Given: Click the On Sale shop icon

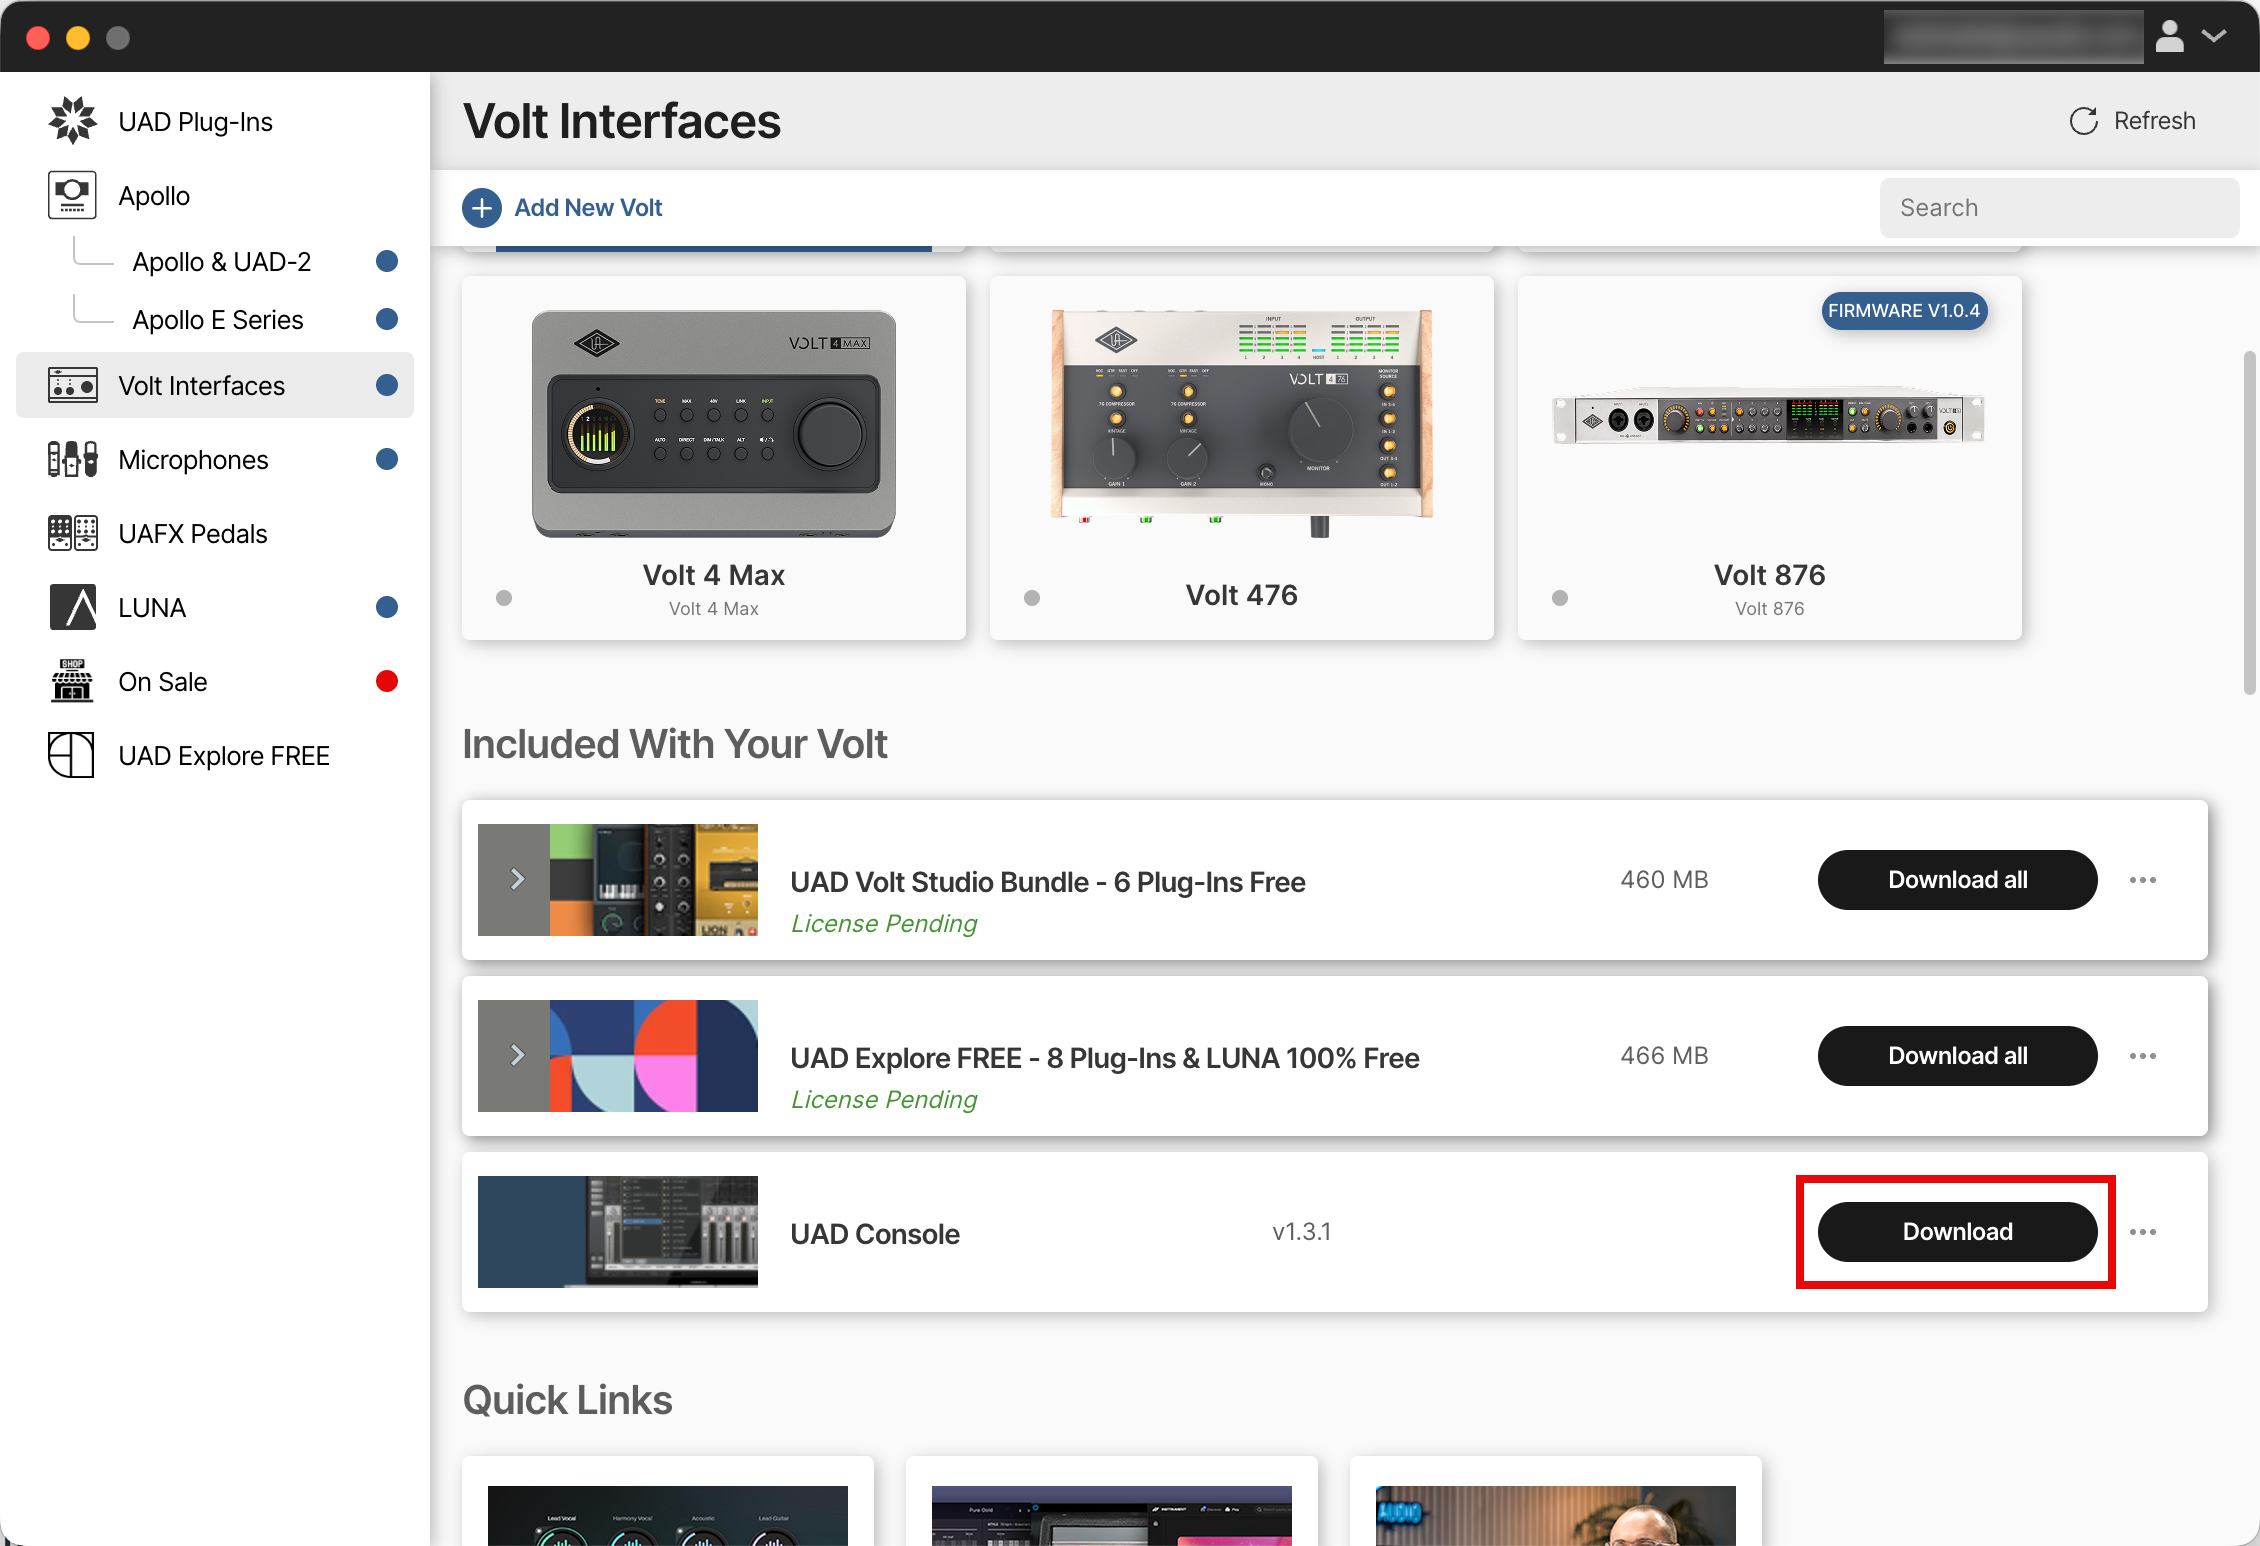Looking at the screenshot, I should pyautogui.click(x=72, y=681).
